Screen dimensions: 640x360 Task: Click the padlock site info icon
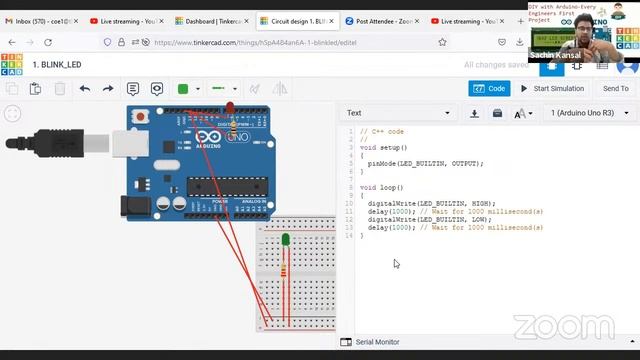(121, 42)
